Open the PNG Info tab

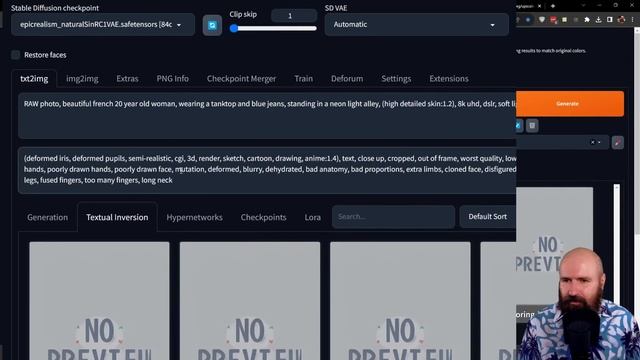(x=173, y=79)
